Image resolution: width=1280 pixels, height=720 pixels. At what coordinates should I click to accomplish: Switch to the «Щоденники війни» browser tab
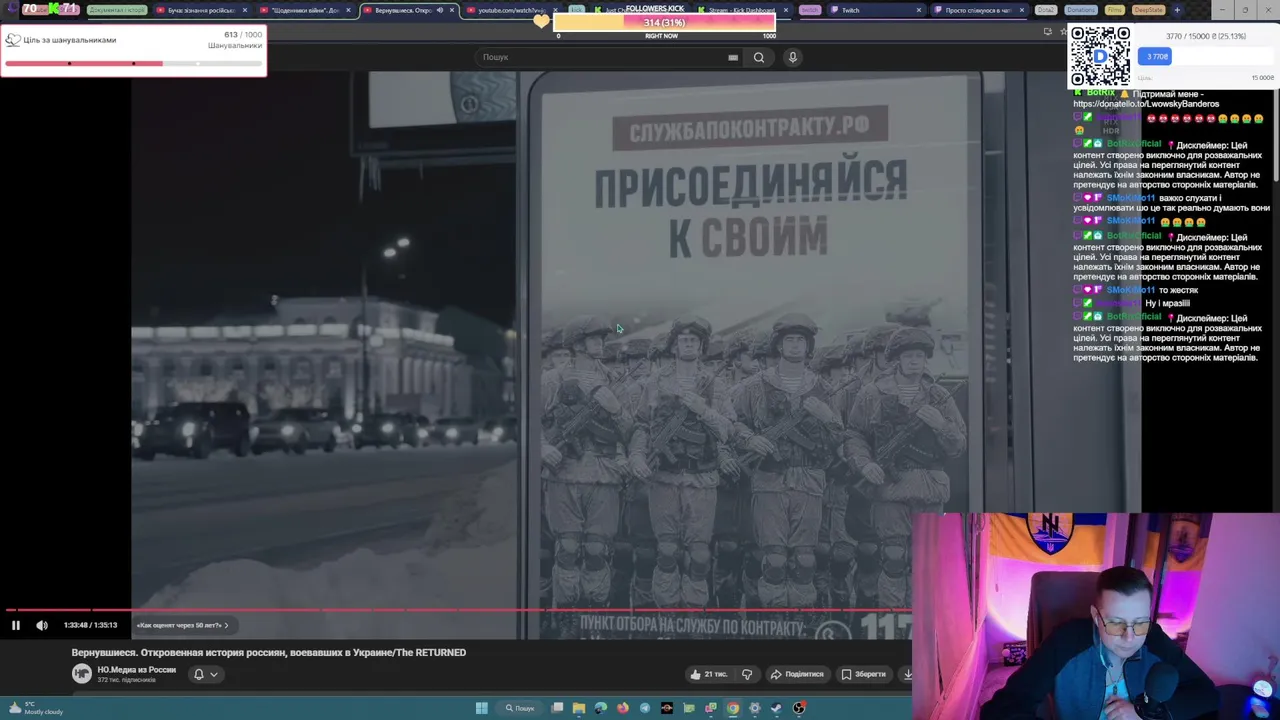click(x=305, y=10)
